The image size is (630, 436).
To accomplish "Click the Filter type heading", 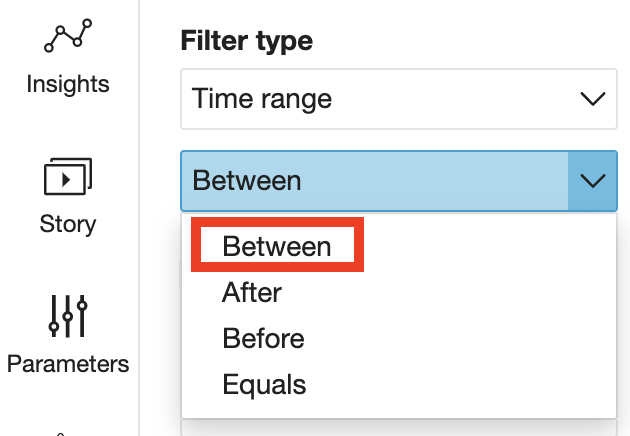I will pos(247,41).
